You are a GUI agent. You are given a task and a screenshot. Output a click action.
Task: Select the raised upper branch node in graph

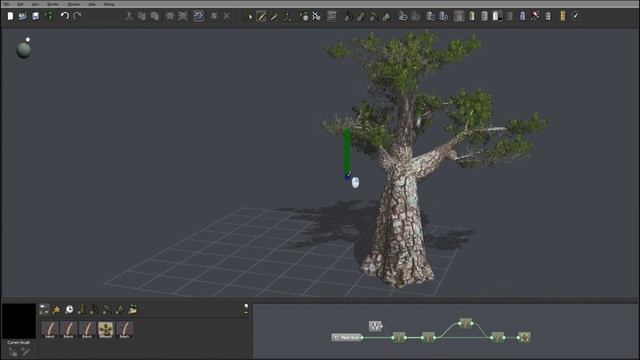(466, 324)
